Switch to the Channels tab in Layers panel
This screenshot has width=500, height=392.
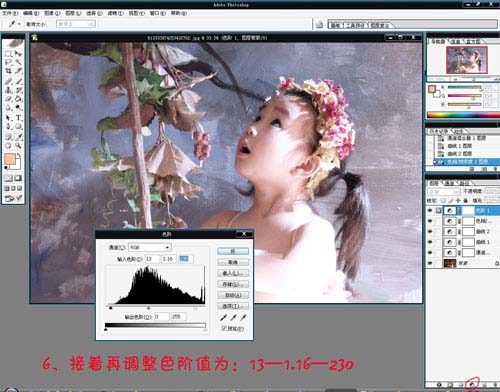point(449,183)
